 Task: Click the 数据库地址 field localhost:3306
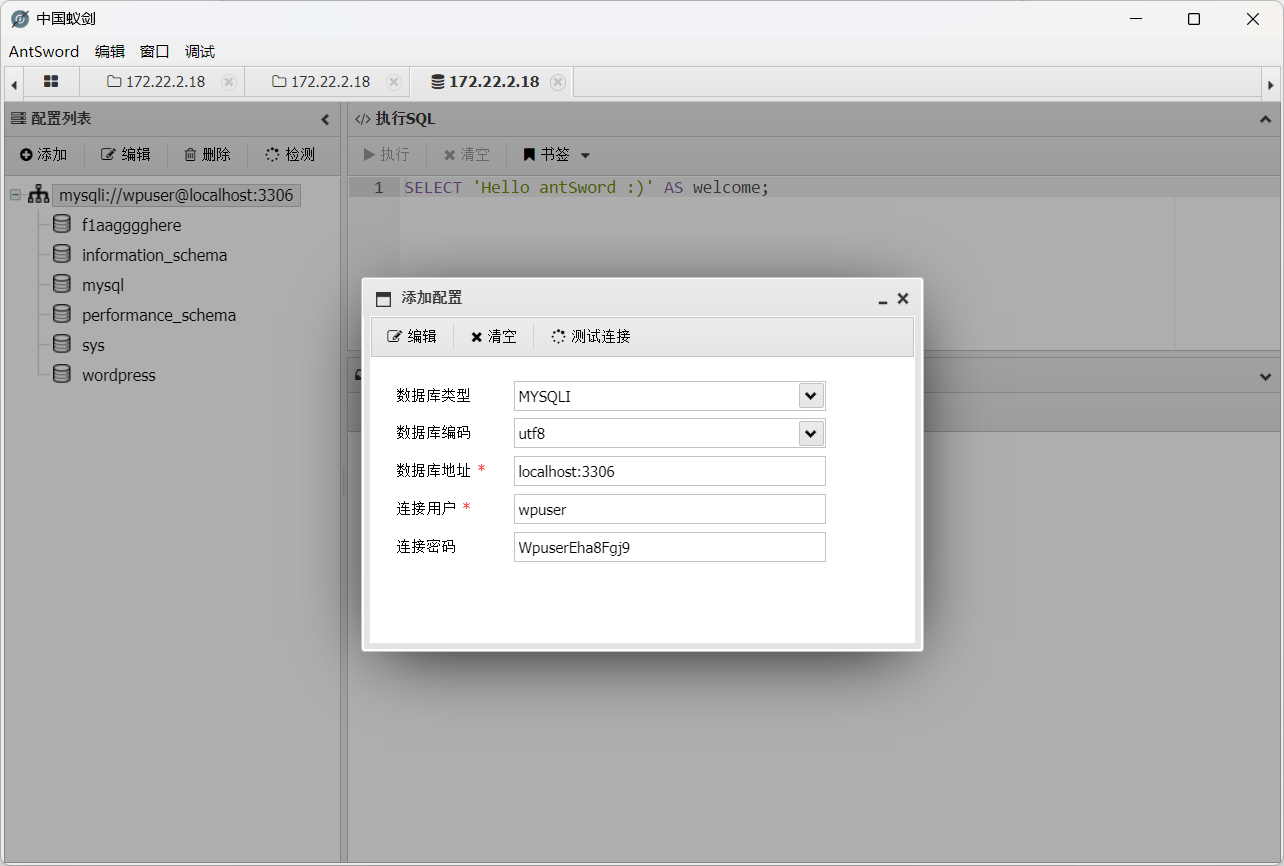(670, 471)
